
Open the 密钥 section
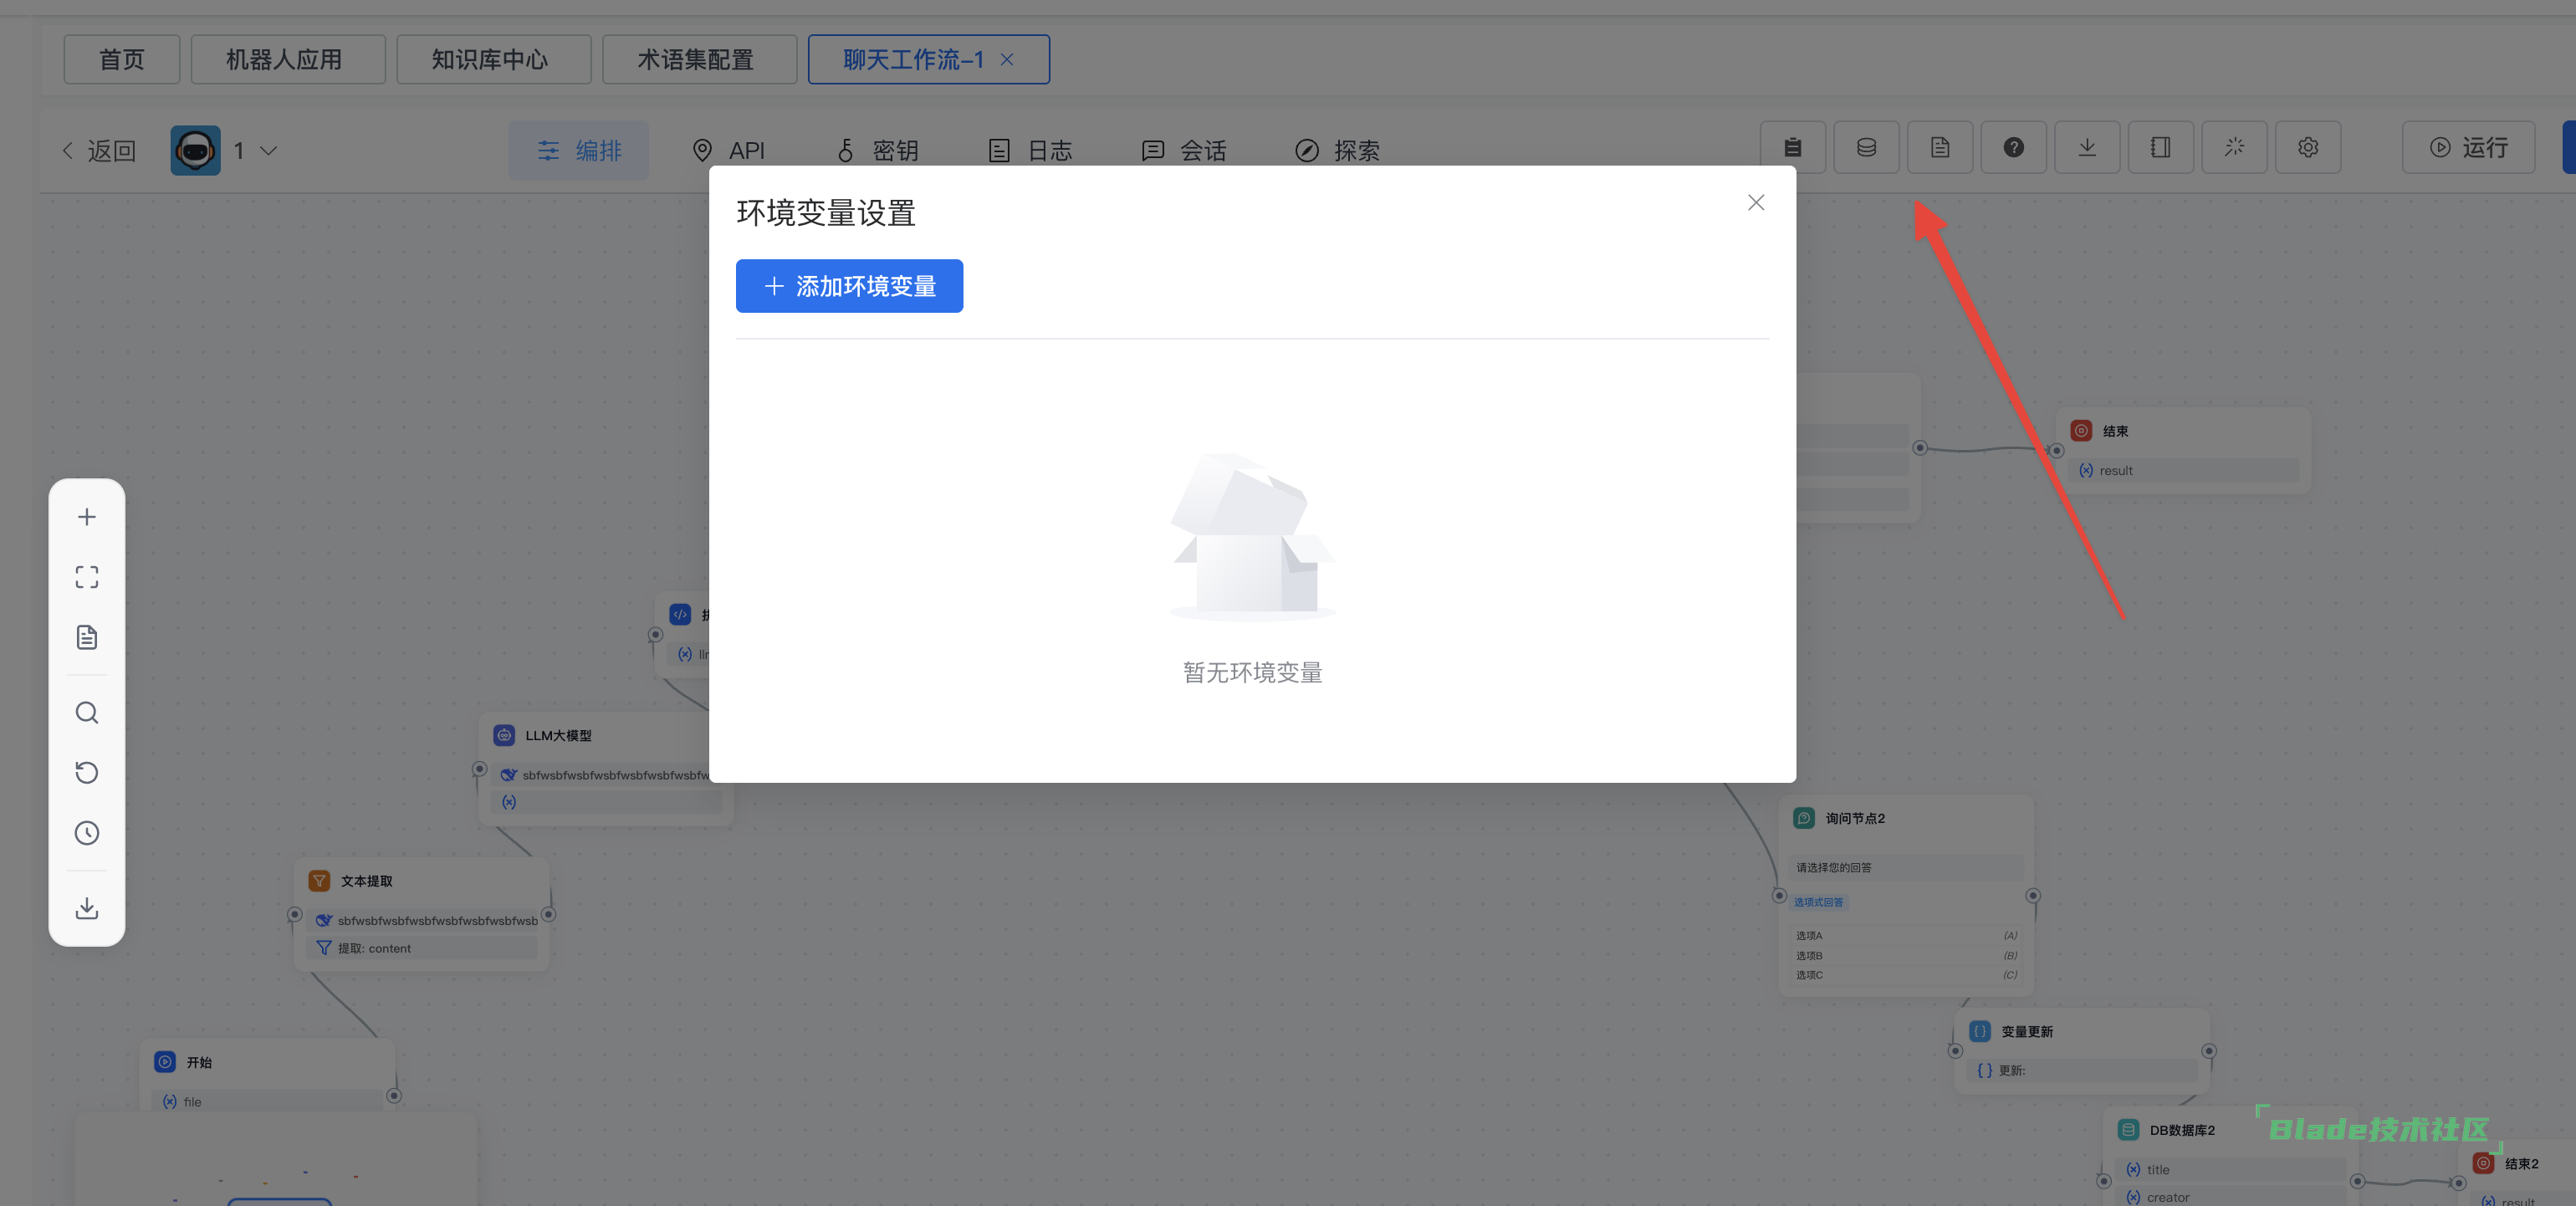click(x=877, y=150)
